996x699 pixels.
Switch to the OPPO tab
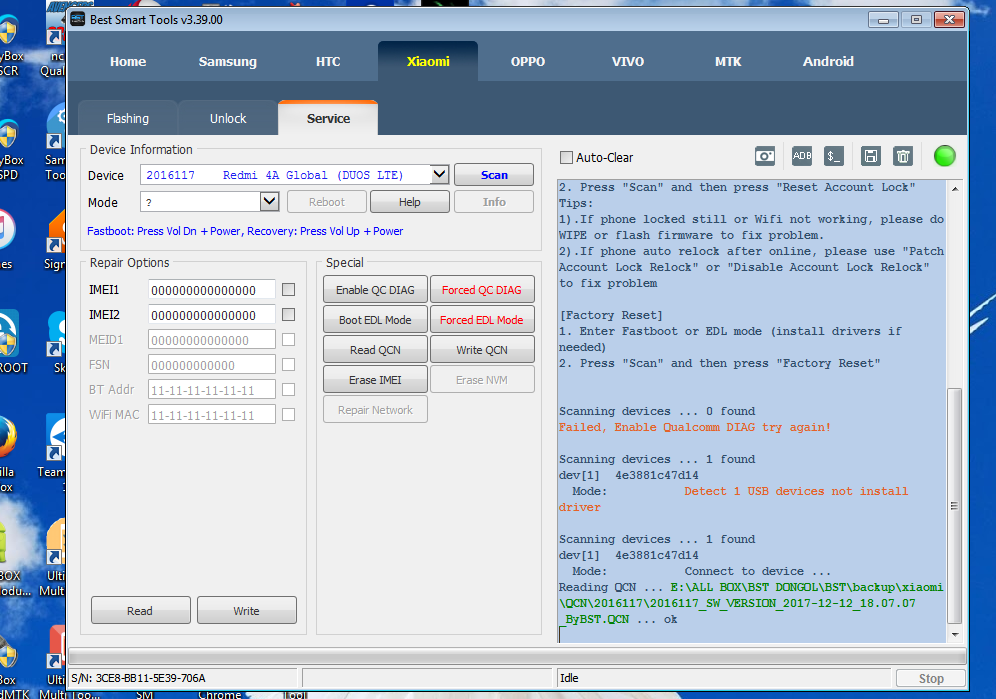tap(528, 62)
